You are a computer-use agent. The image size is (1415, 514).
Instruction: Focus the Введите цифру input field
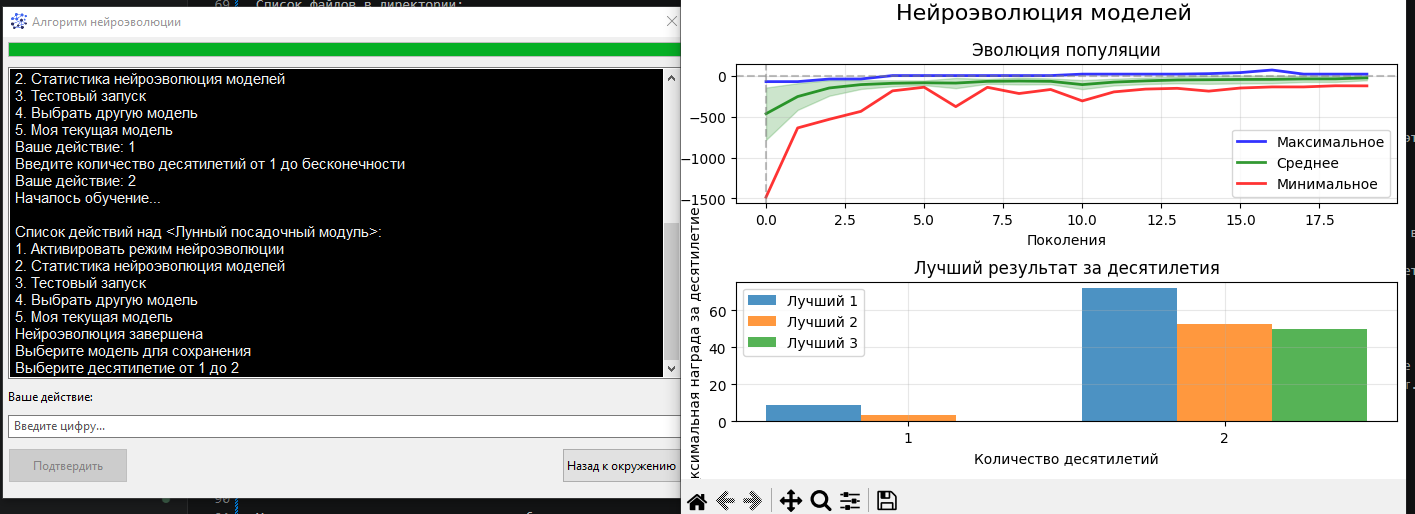[x=340, y=426]
